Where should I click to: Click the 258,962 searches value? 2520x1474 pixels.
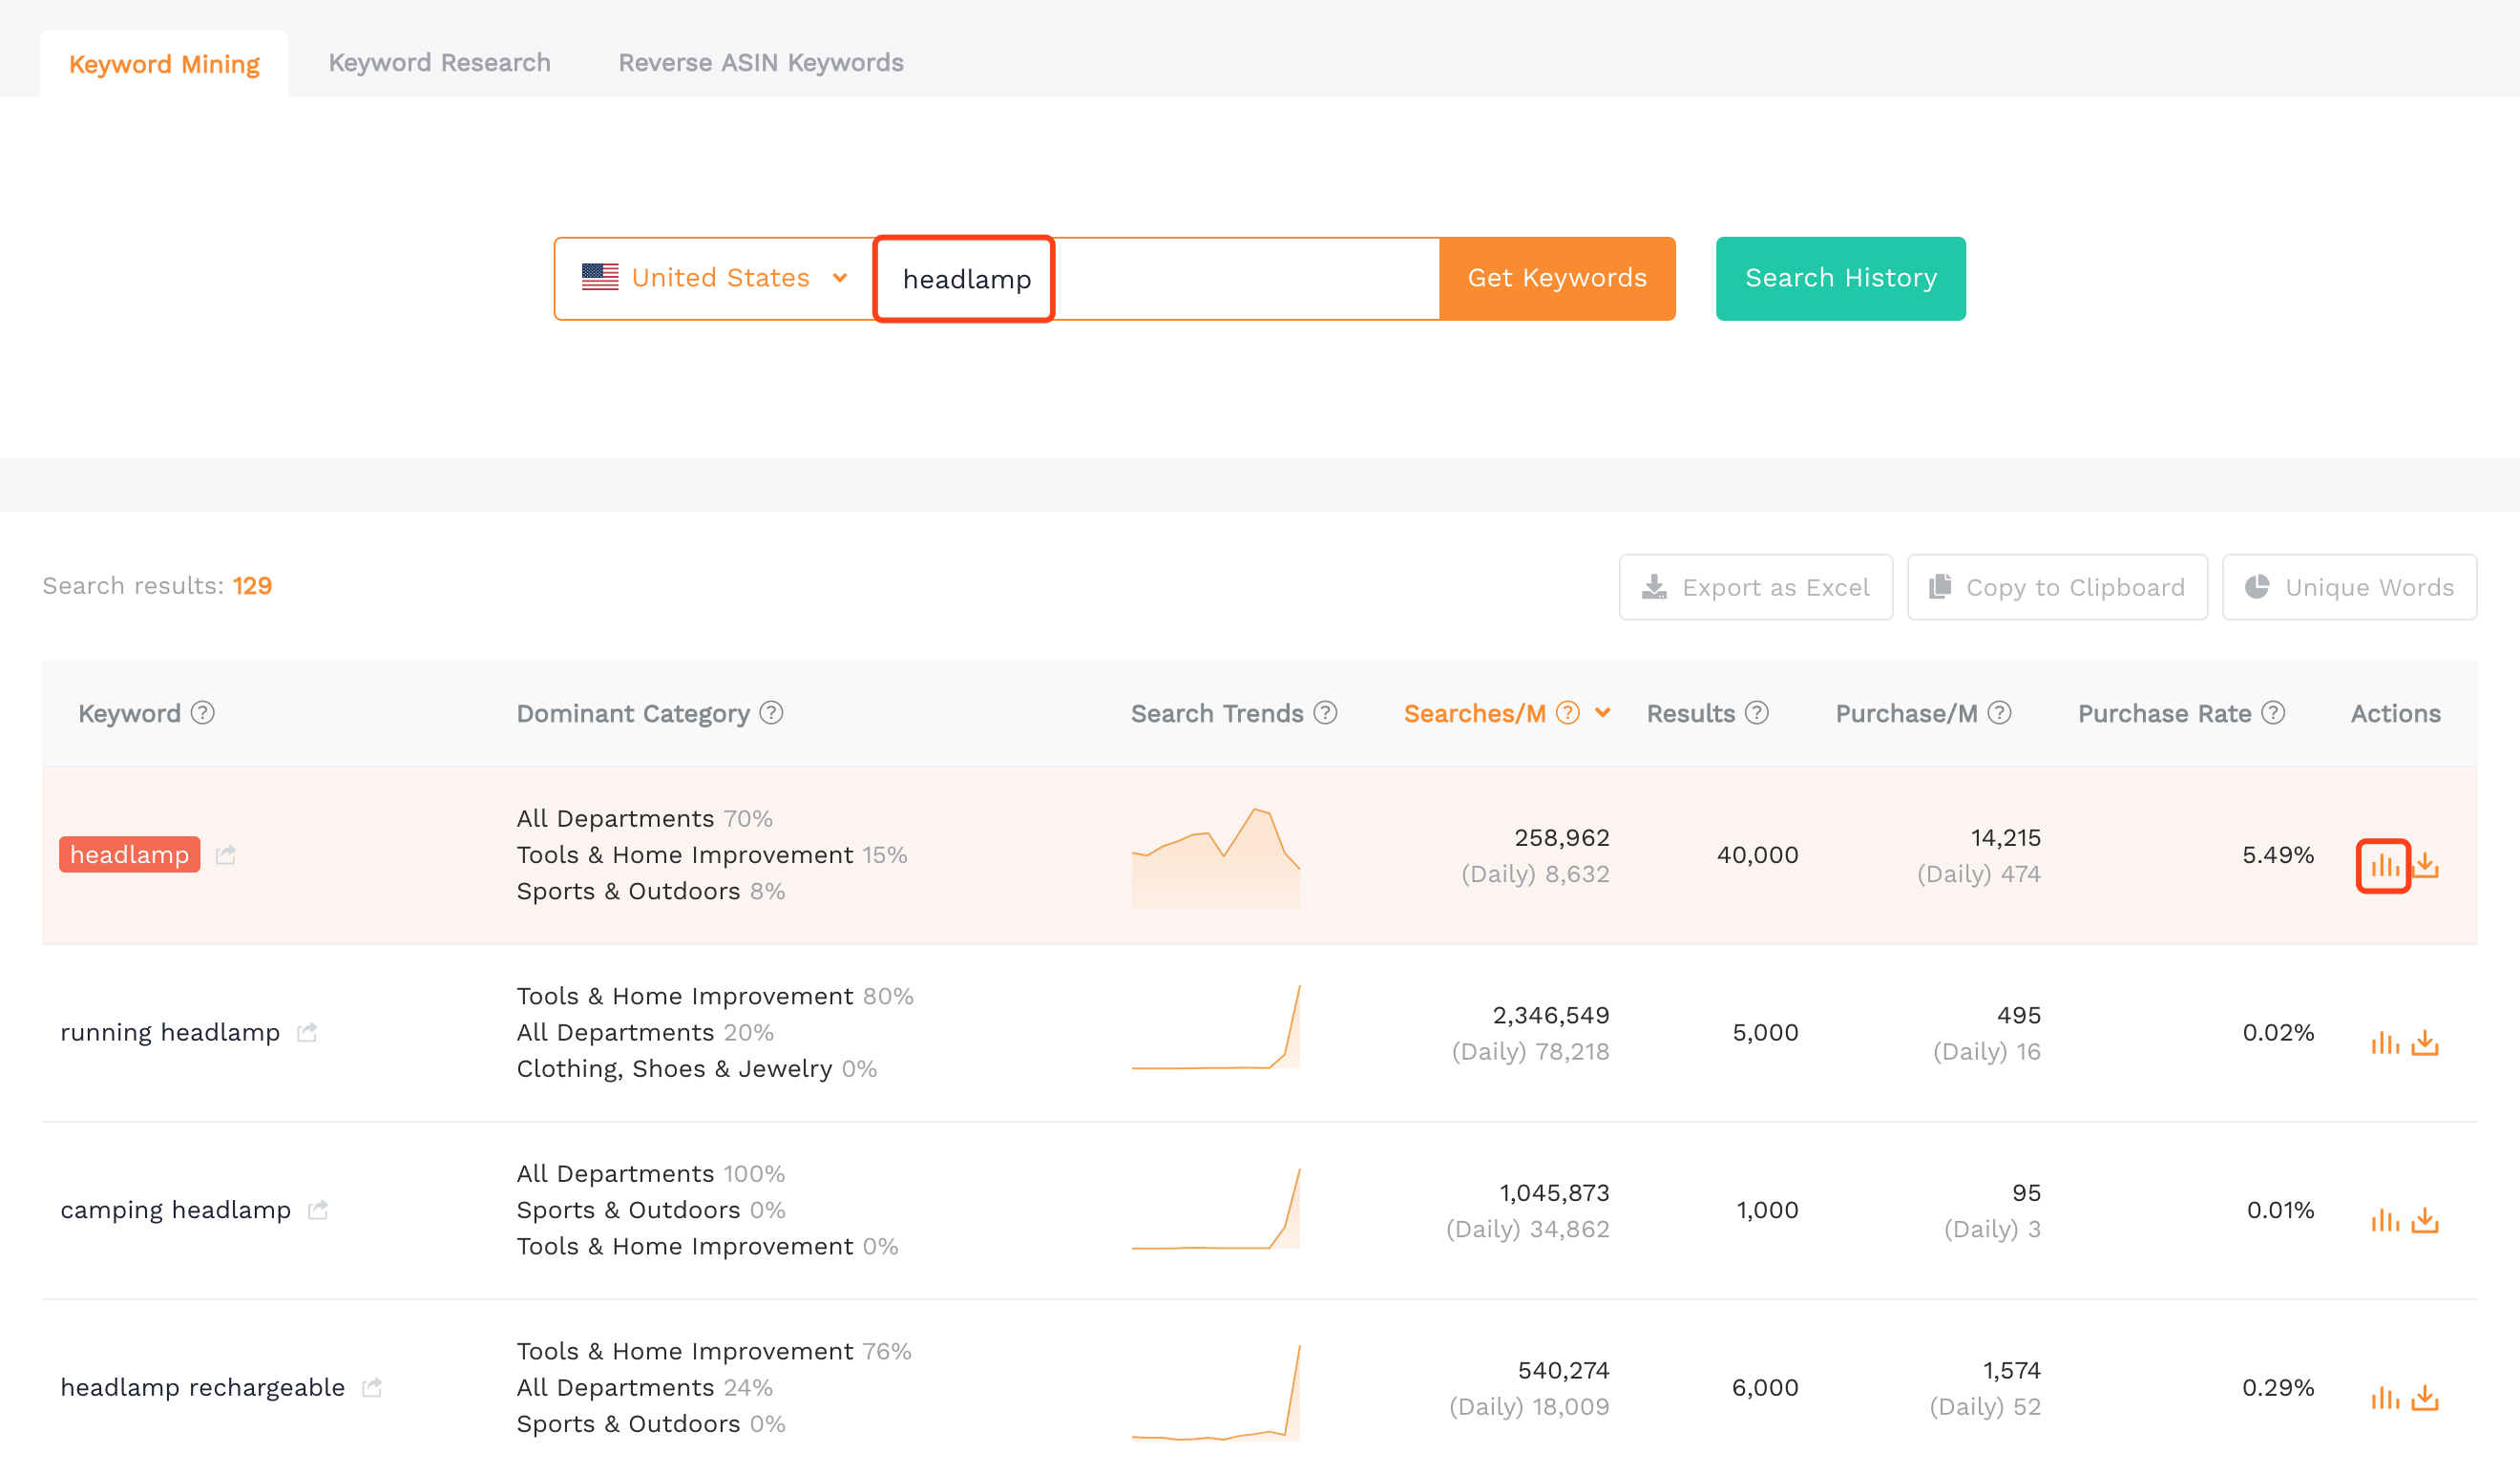click(1562, 837)
